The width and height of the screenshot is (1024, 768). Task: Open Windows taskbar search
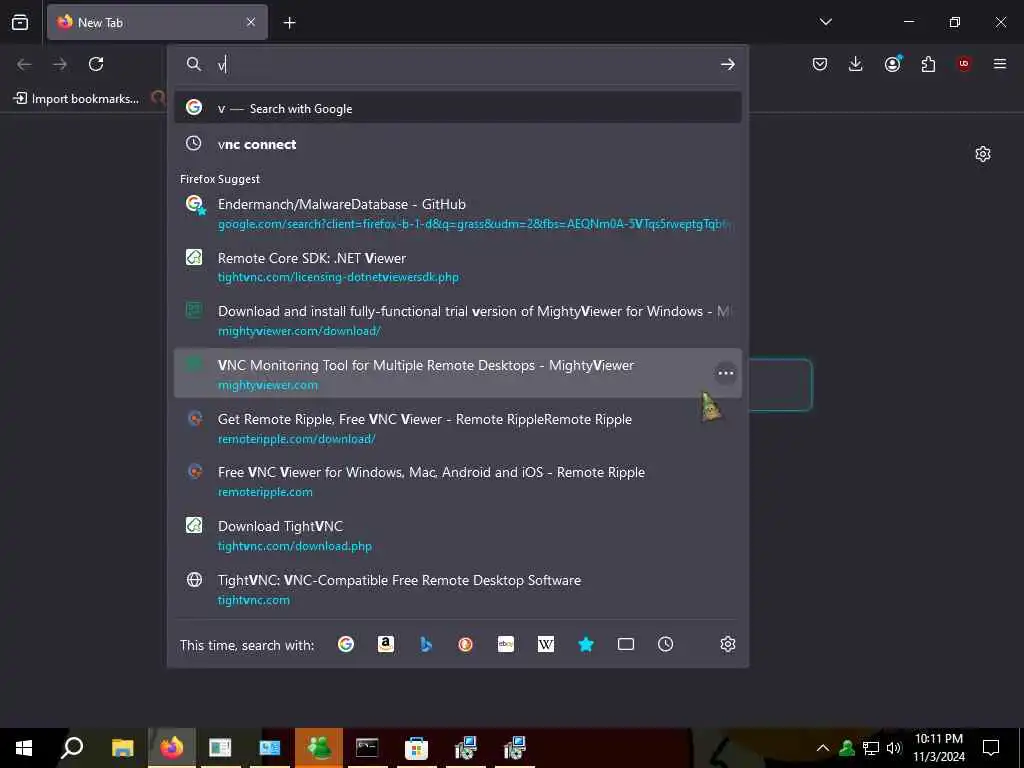72,748
